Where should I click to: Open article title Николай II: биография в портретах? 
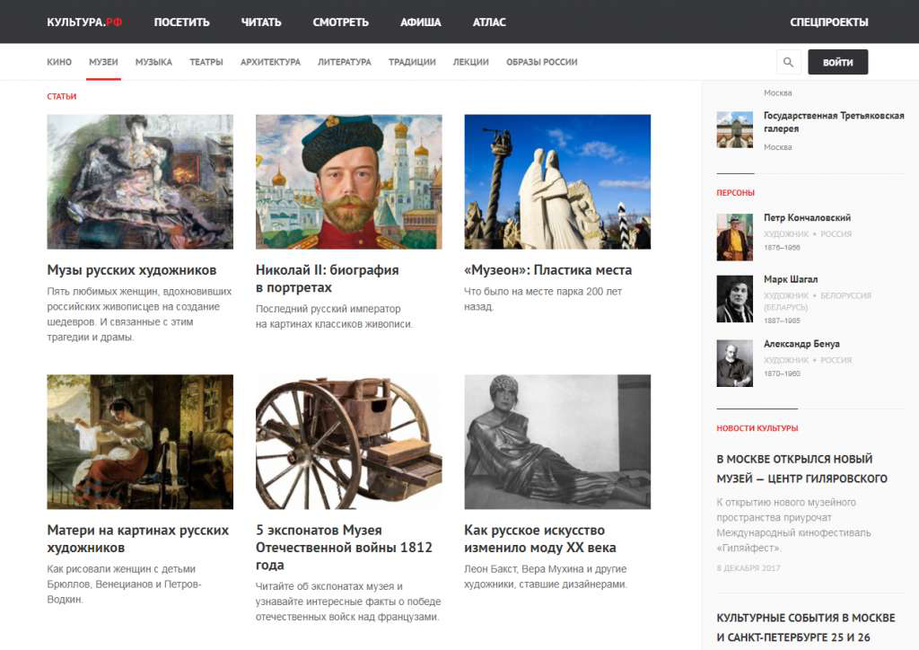[x=327, y=278]
